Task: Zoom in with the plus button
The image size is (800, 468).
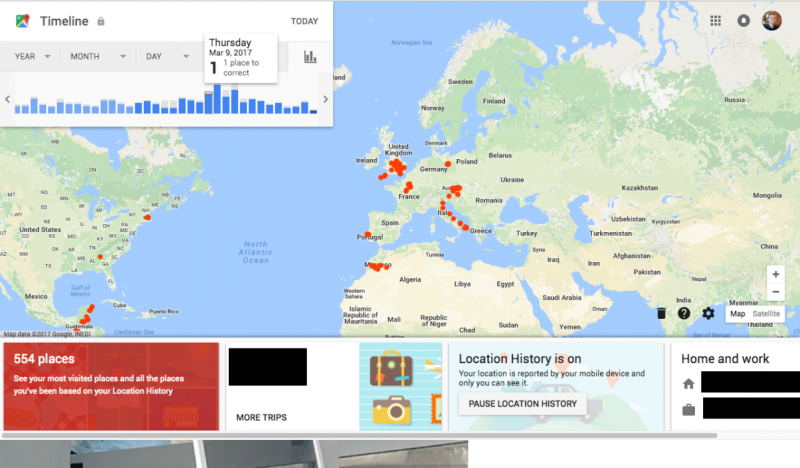Action: pos(776,275)
